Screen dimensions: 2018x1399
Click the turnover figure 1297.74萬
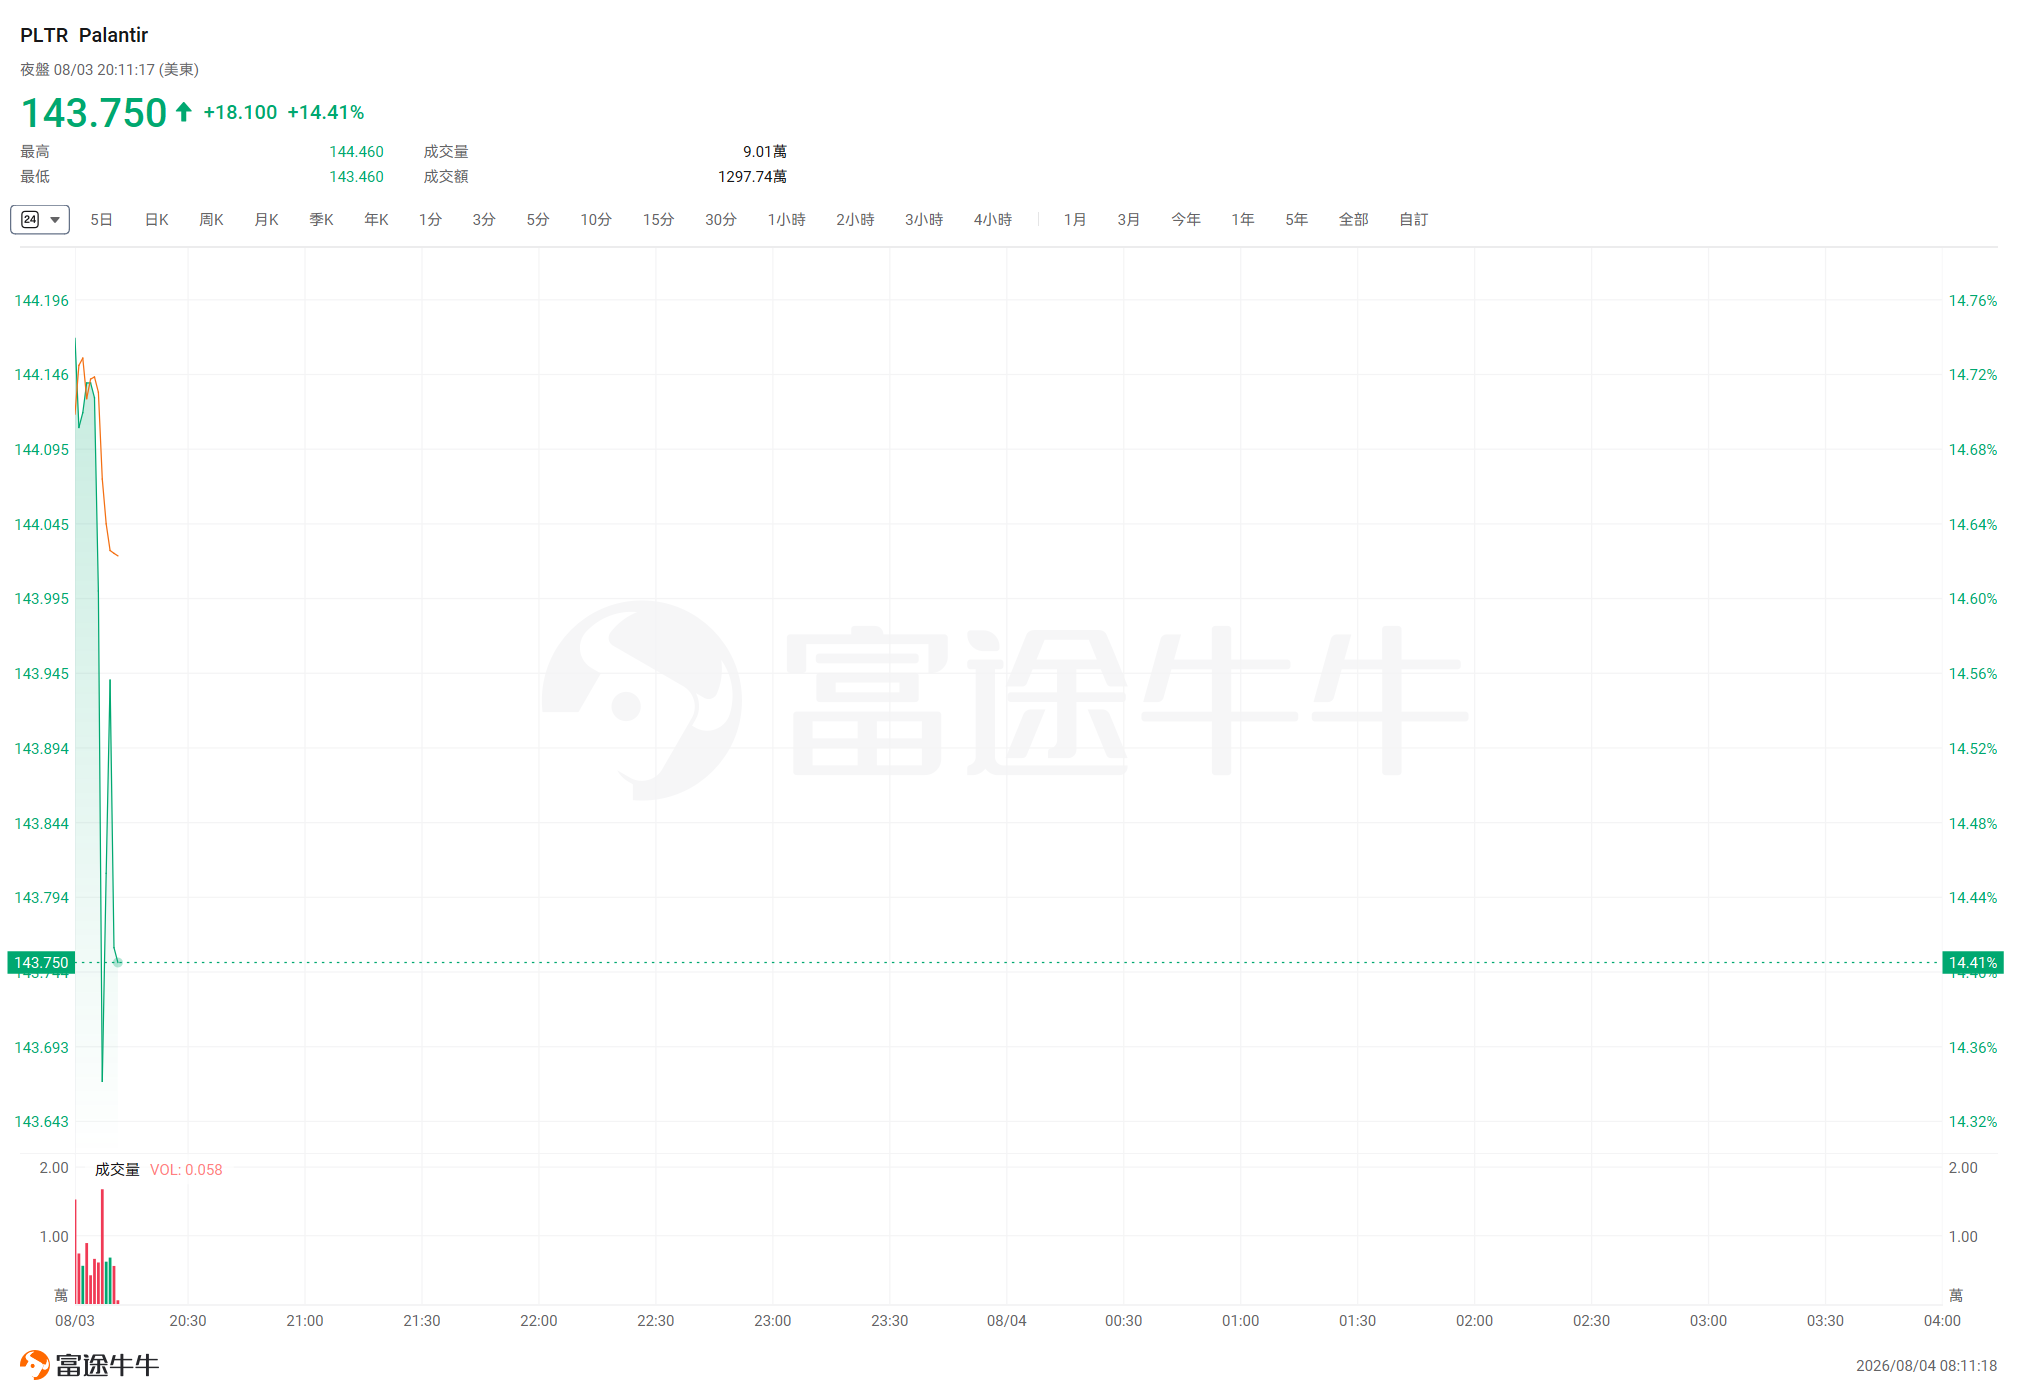pos(753,177)
